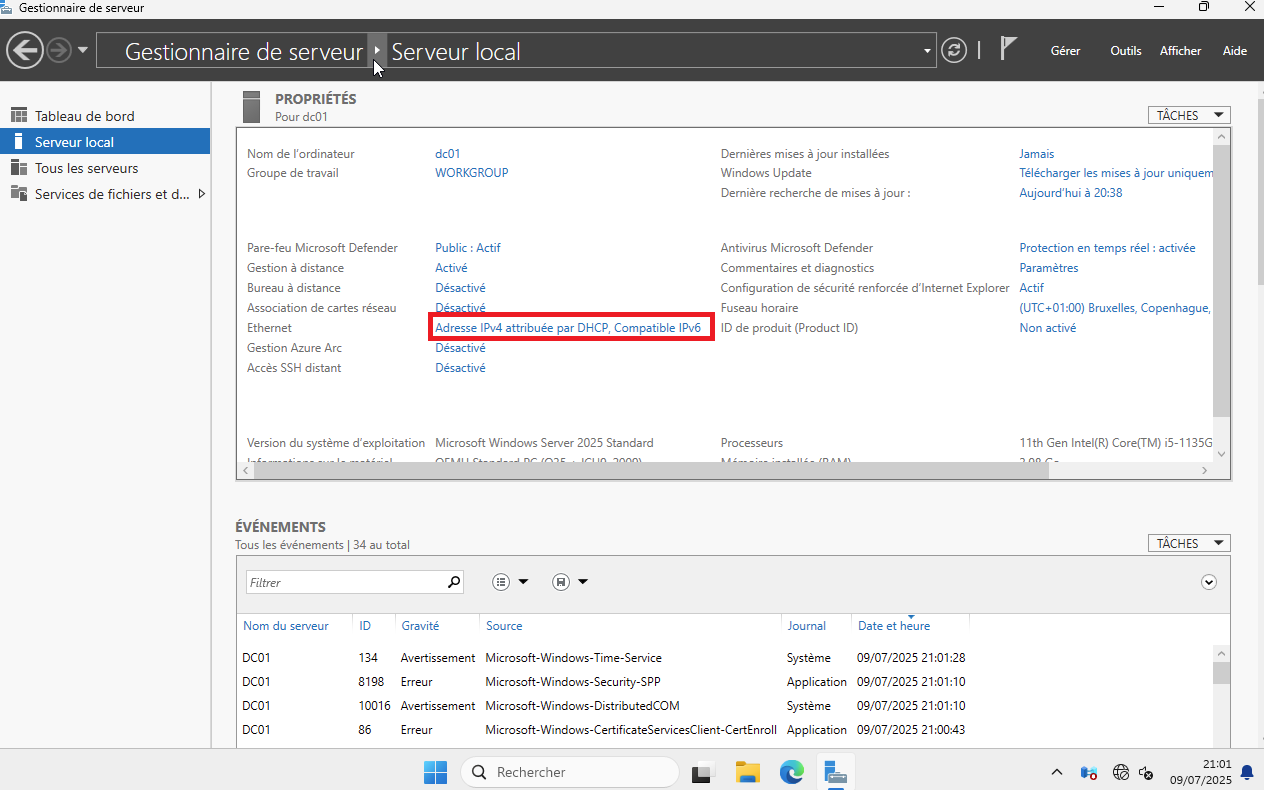Open File Explorer from the taskbar
Image resolution: width=1264 pixels, height=790 pixels.
pos(747,772)
